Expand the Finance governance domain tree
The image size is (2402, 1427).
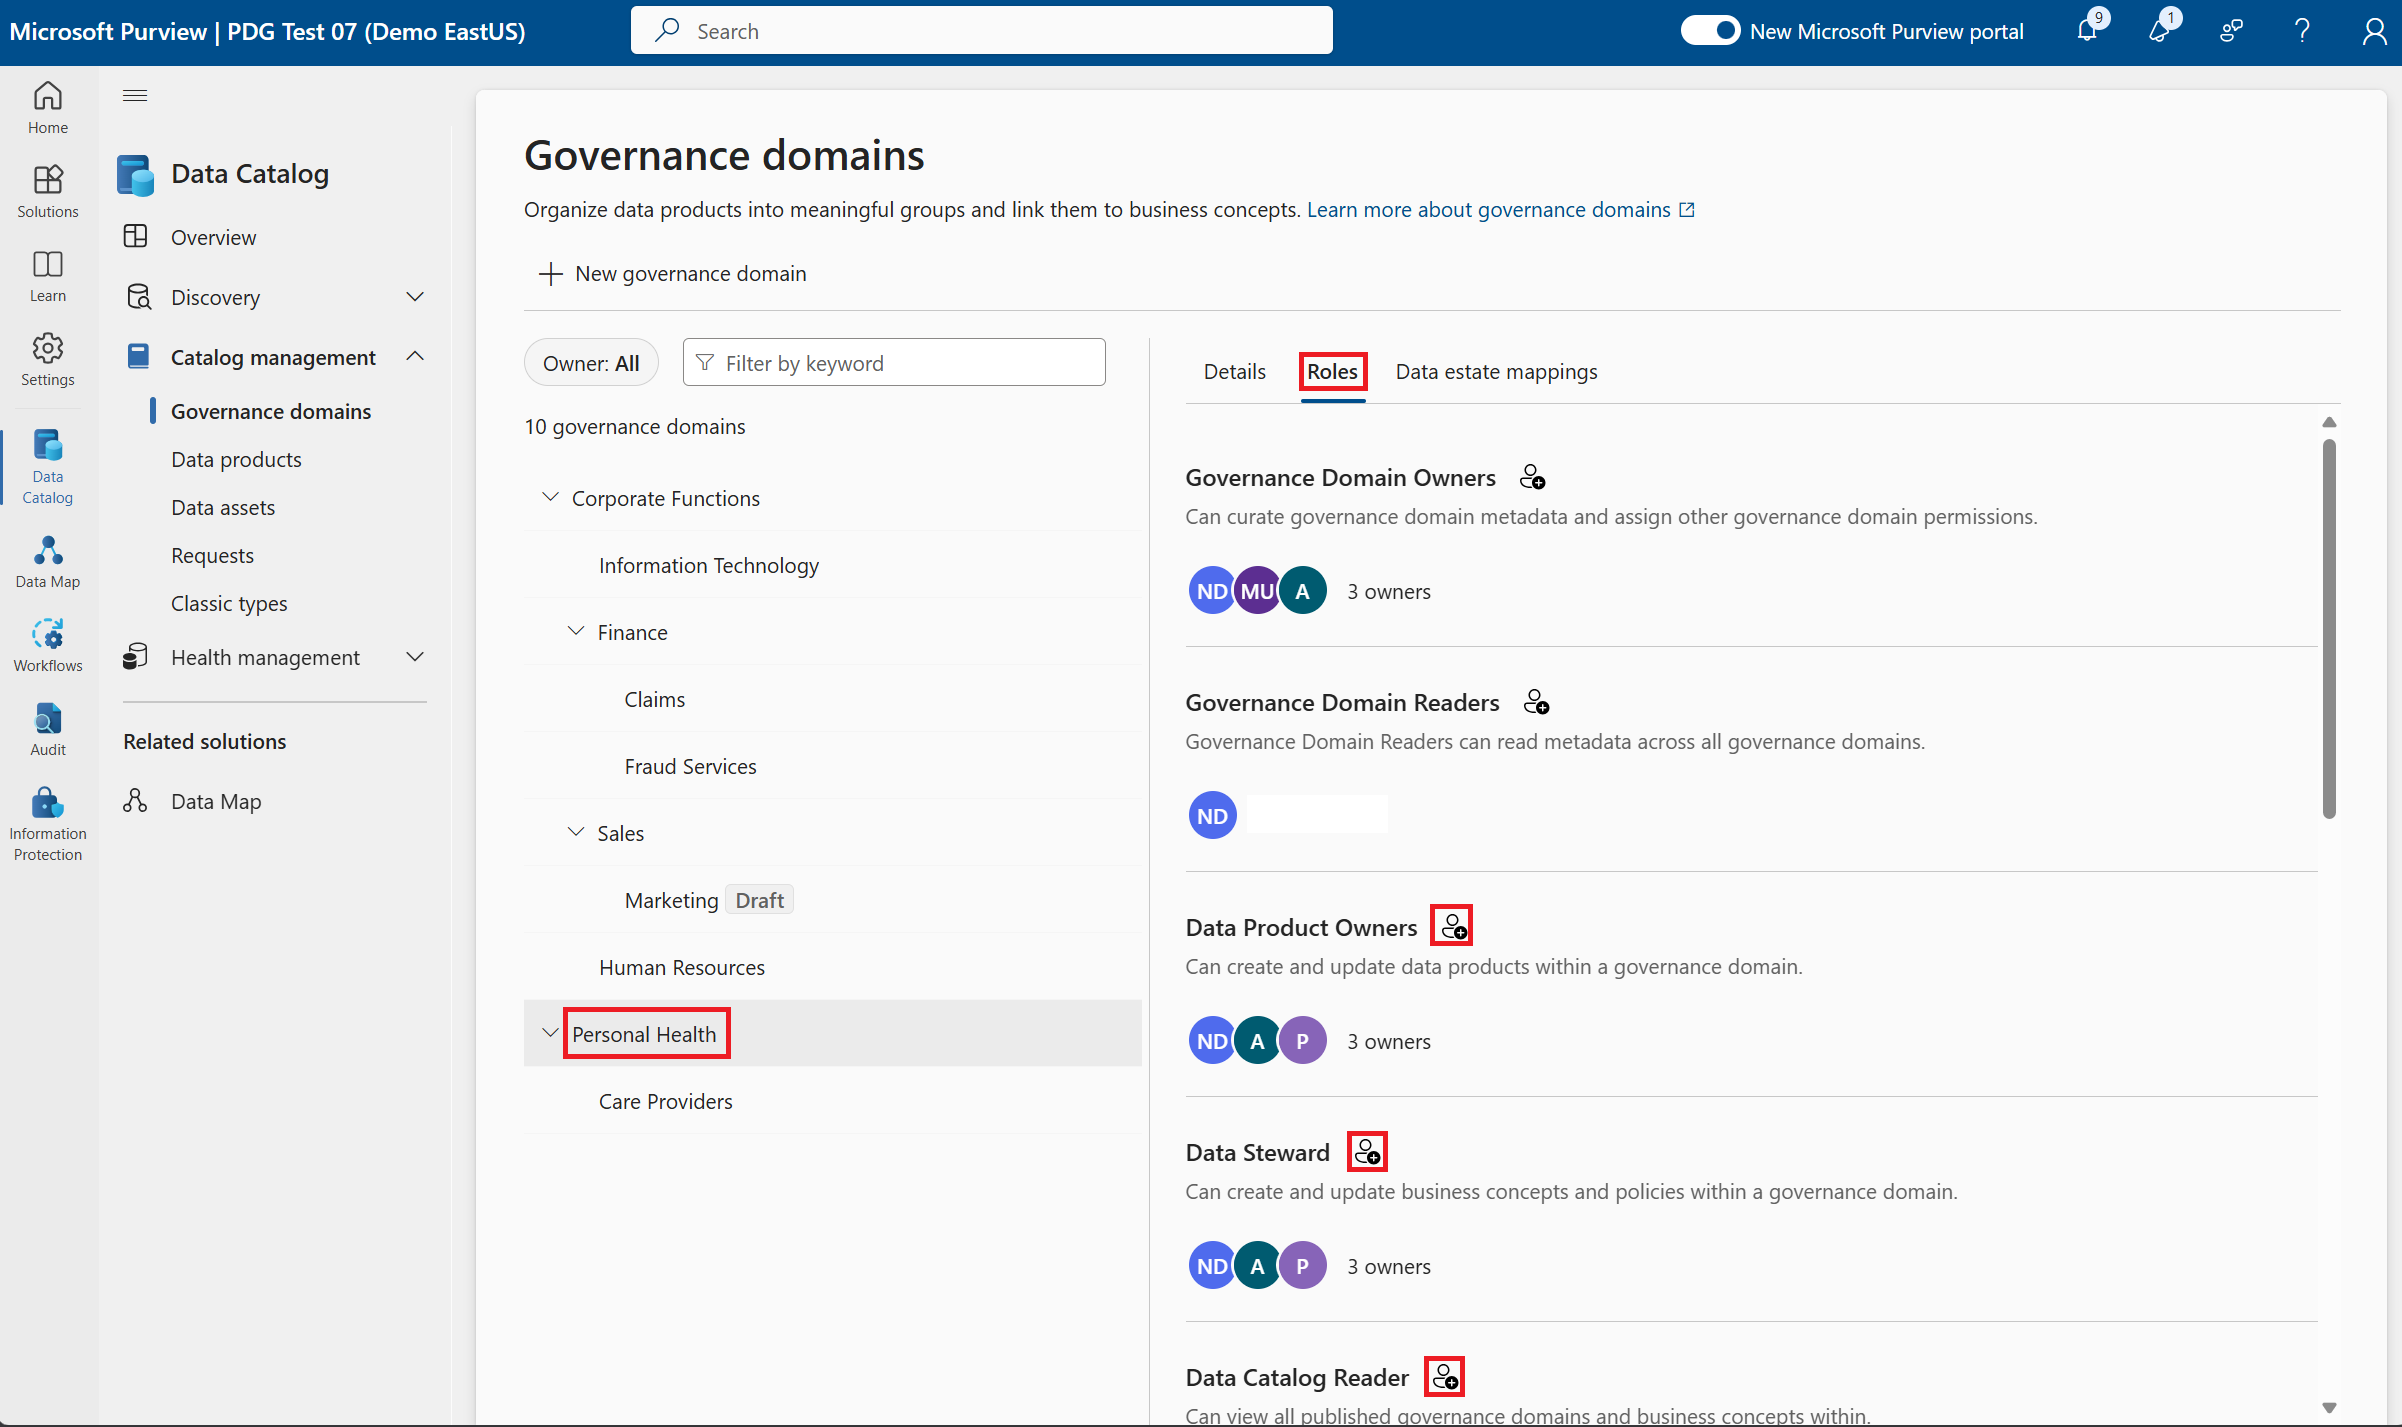click(572, 630)
